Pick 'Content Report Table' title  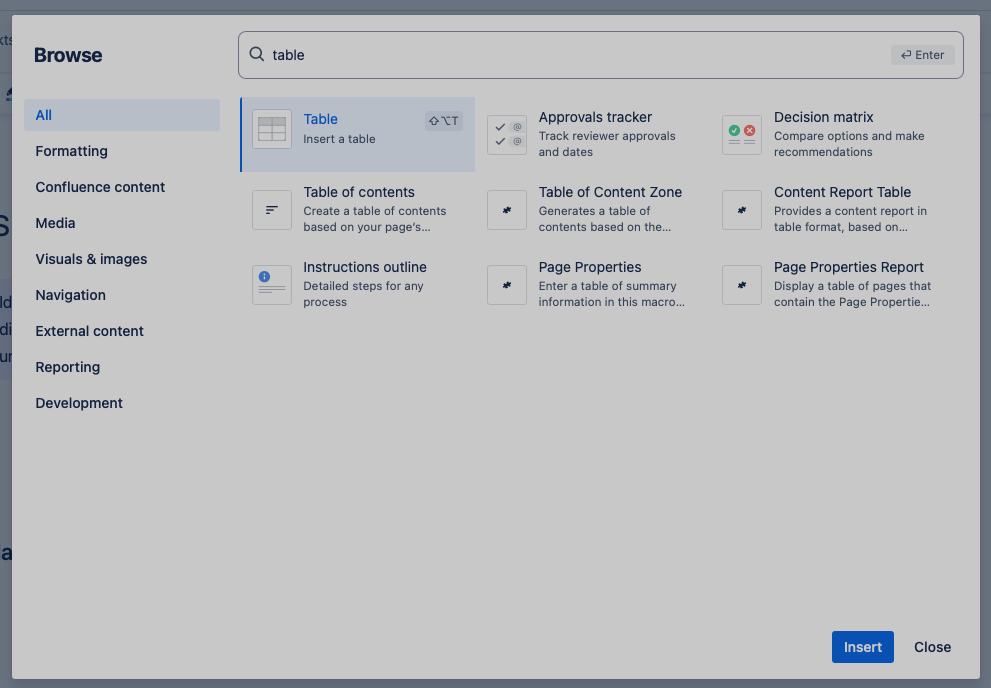pos(842,192)
